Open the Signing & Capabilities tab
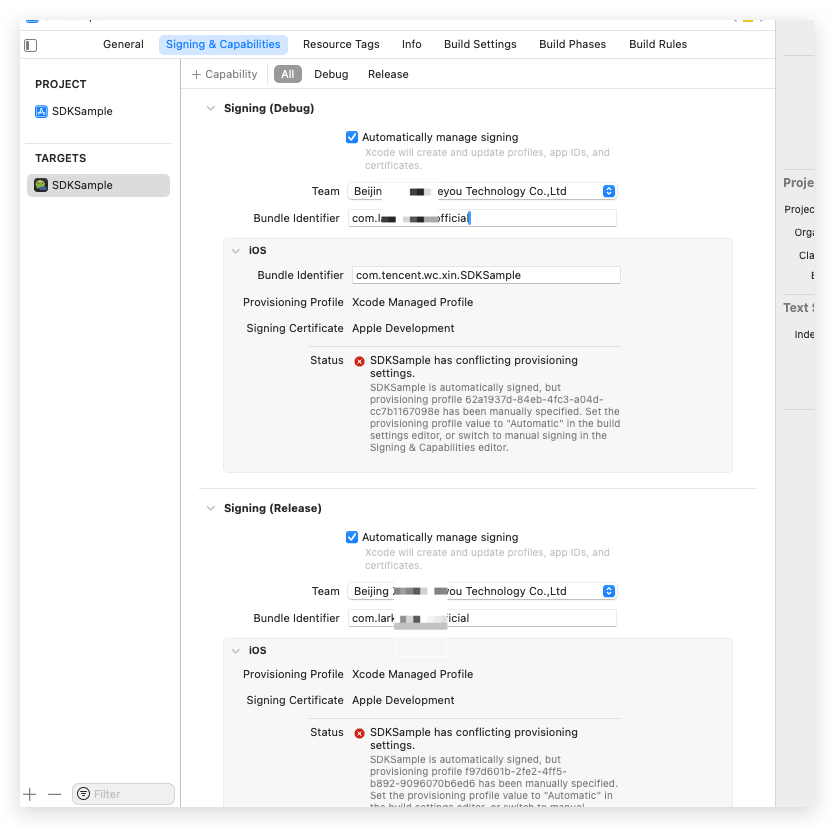This screenshot has height=827, width=834. click(x=223, y=44)
